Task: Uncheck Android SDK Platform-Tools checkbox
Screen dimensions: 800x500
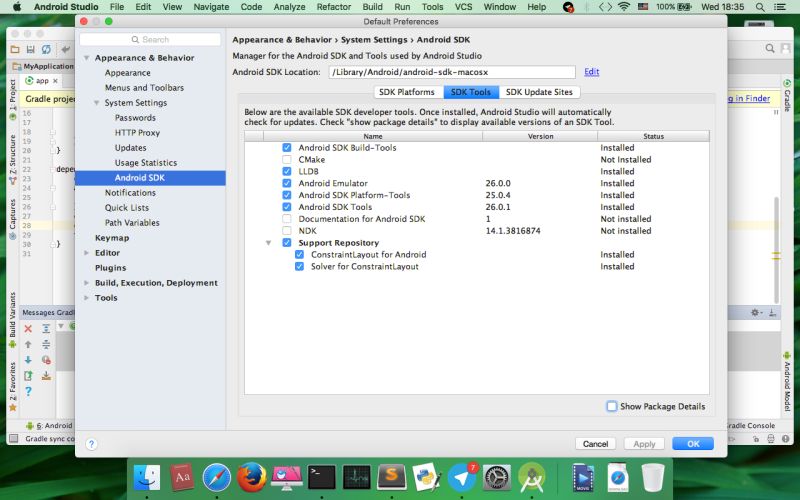Action: 287,195
